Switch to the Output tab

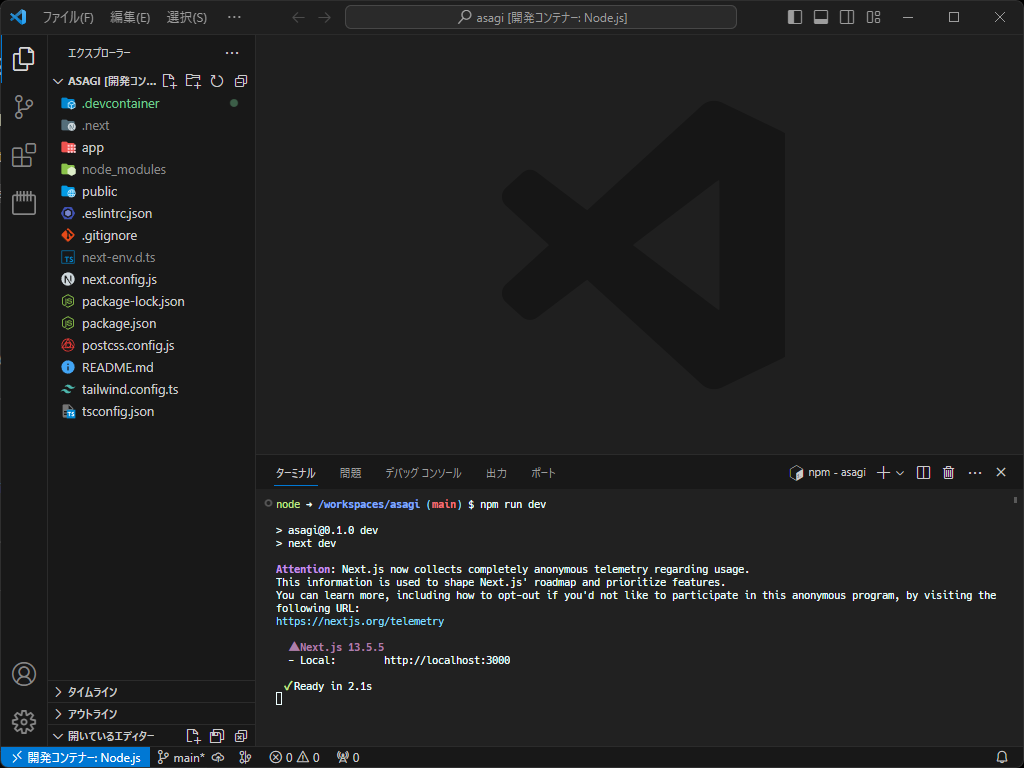496,473
